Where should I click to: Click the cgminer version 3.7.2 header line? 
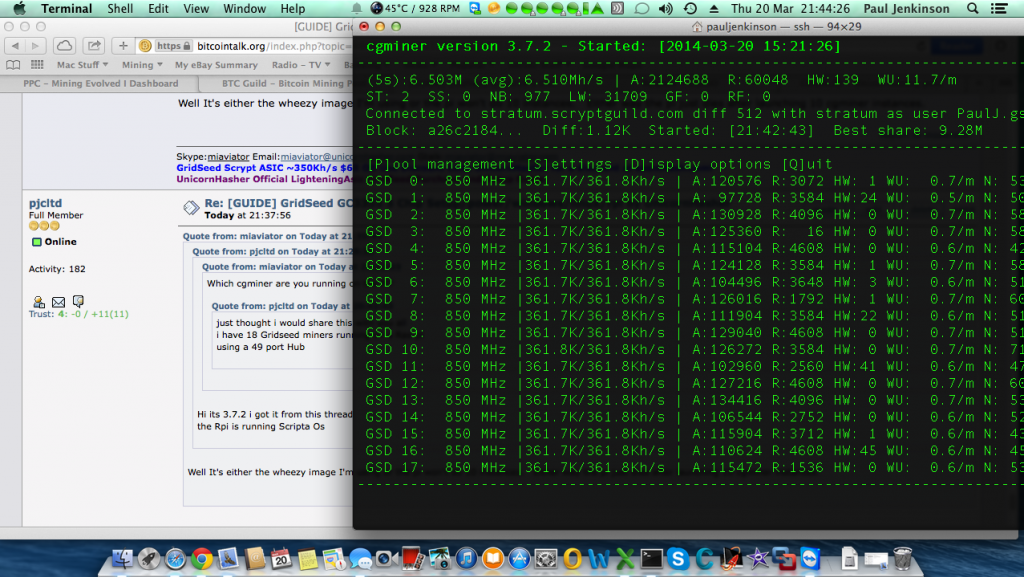click(x=603, y=46)
